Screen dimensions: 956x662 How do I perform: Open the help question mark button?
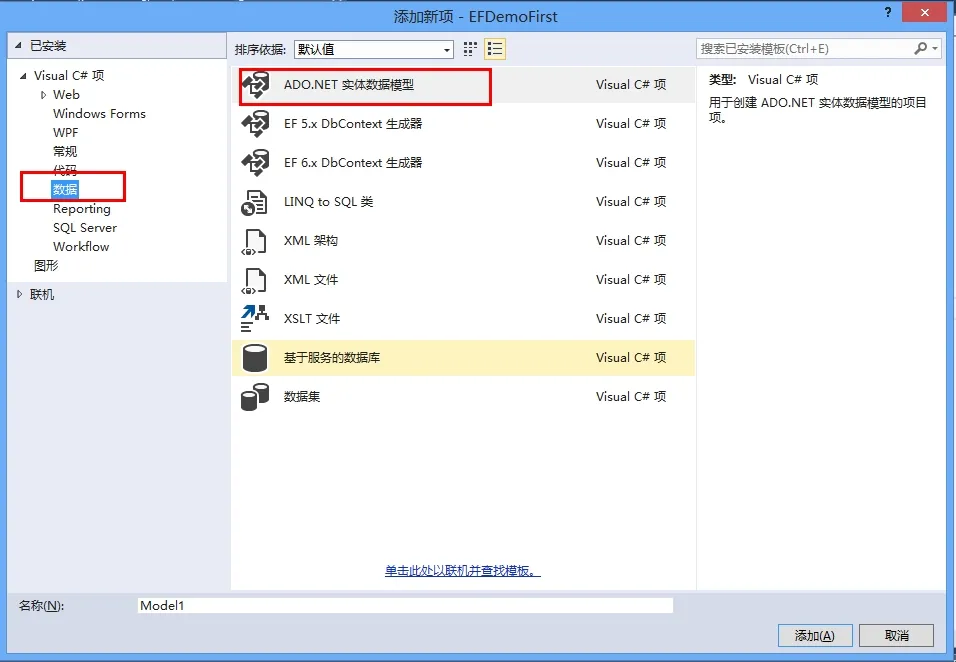[888, 12]
